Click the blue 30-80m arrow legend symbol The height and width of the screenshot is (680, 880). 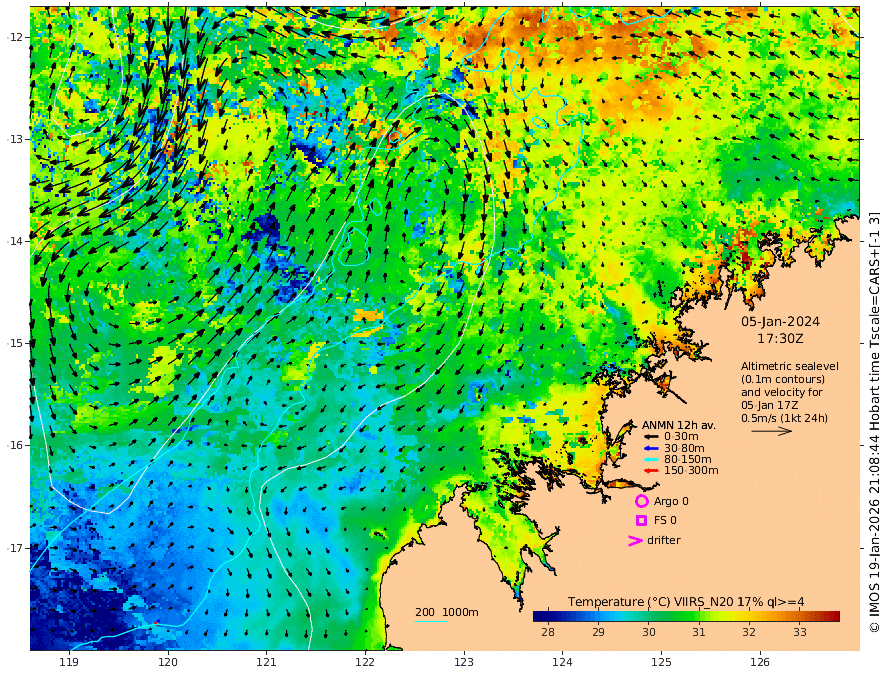pyautogui.click(x=650, y=448)
